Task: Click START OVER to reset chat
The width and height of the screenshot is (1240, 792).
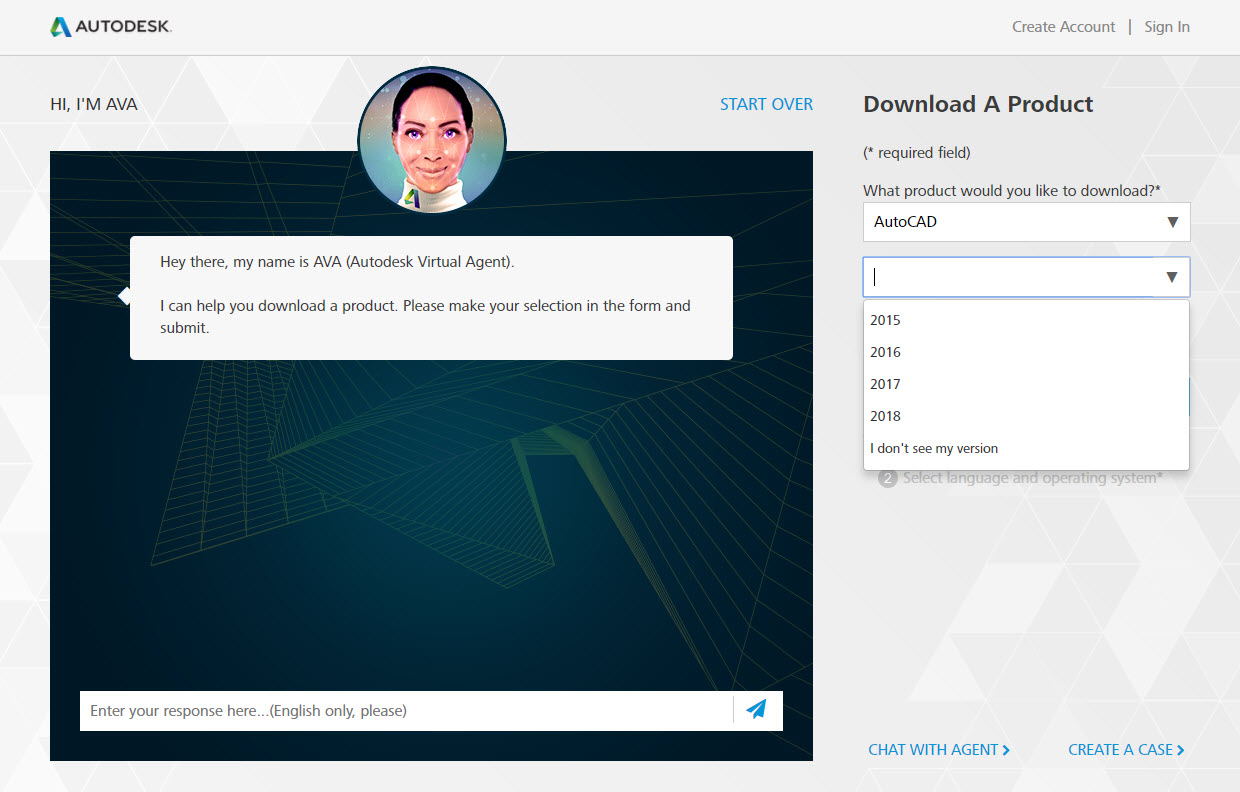Action: coord(767,104)
